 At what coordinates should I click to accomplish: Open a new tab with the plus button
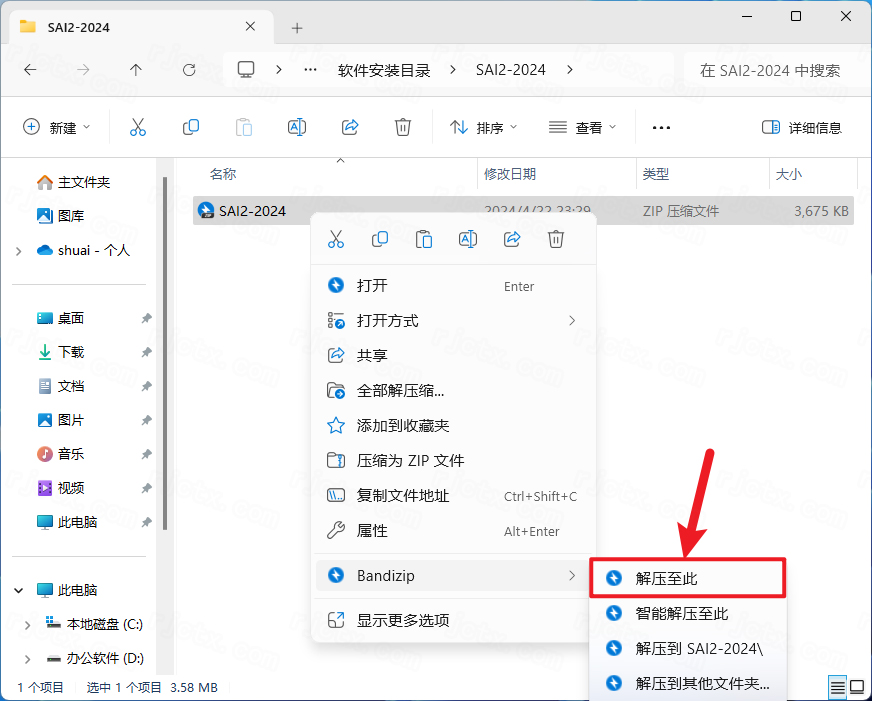coord(297,28)
